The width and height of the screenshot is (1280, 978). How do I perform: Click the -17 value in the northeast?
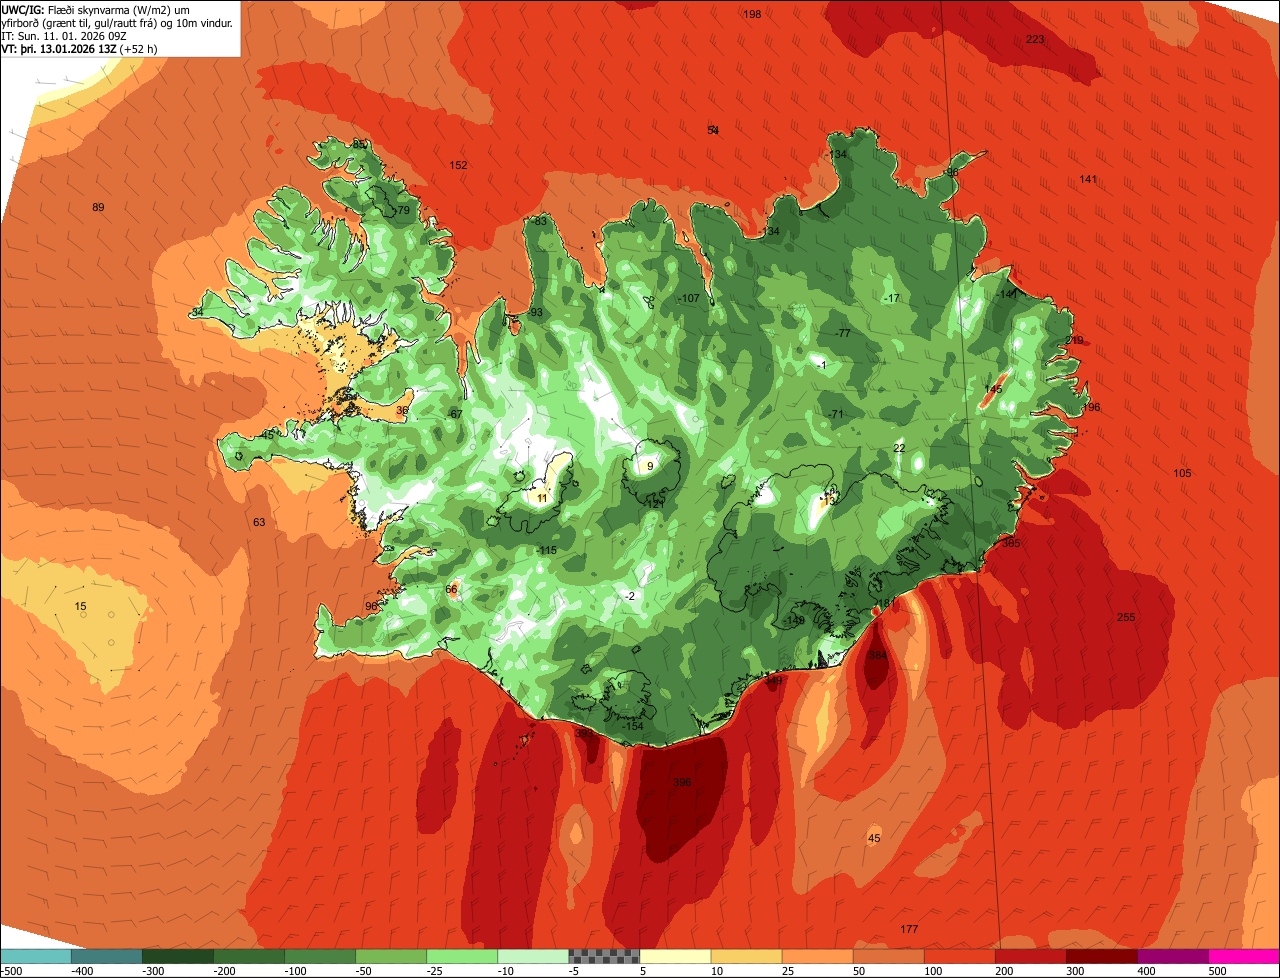tap(892, 299)
